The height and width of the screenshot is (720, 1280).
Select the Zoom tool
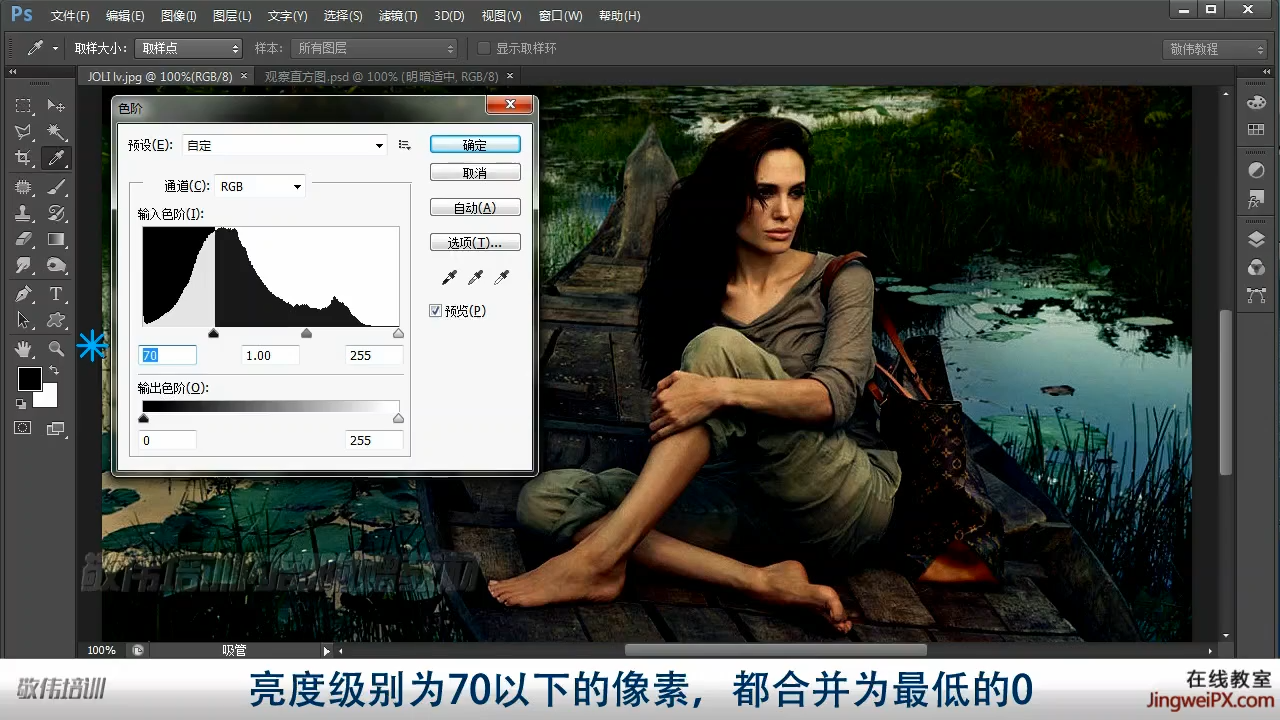(56, 349)
